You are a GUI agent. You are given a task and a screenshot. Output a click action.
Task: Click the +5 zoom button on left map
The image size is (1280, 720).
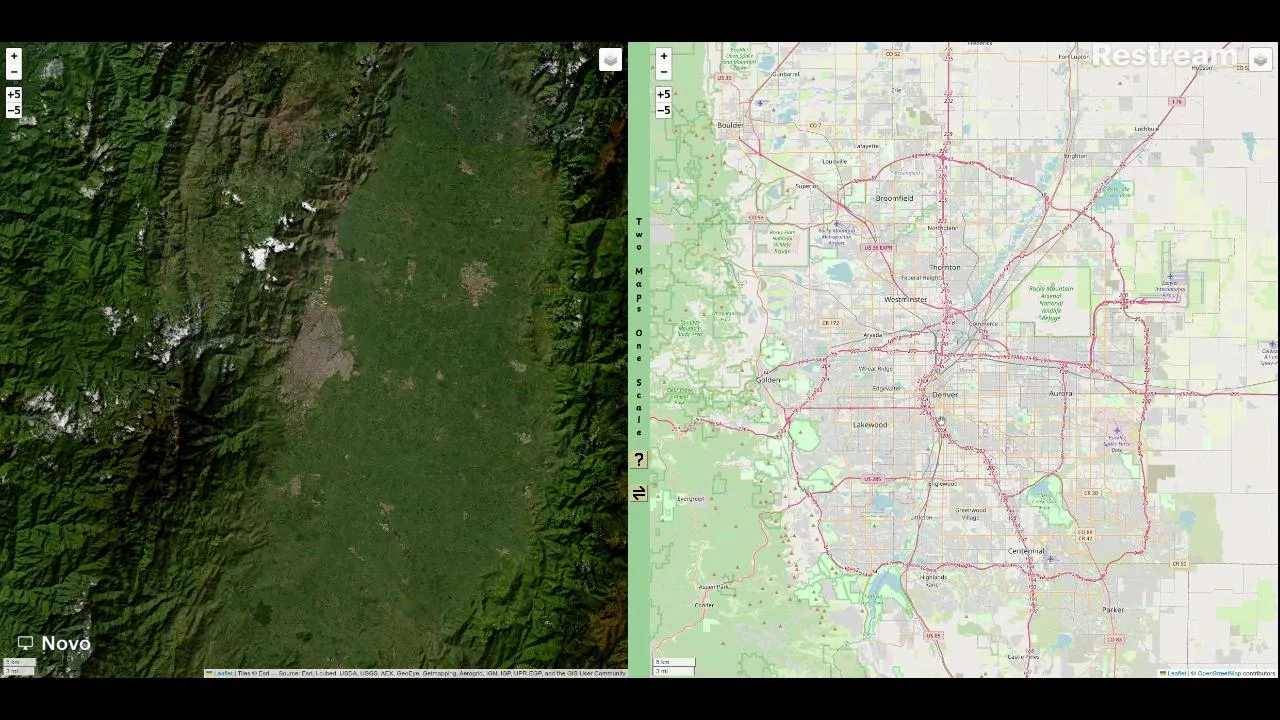tap(14, 94)
